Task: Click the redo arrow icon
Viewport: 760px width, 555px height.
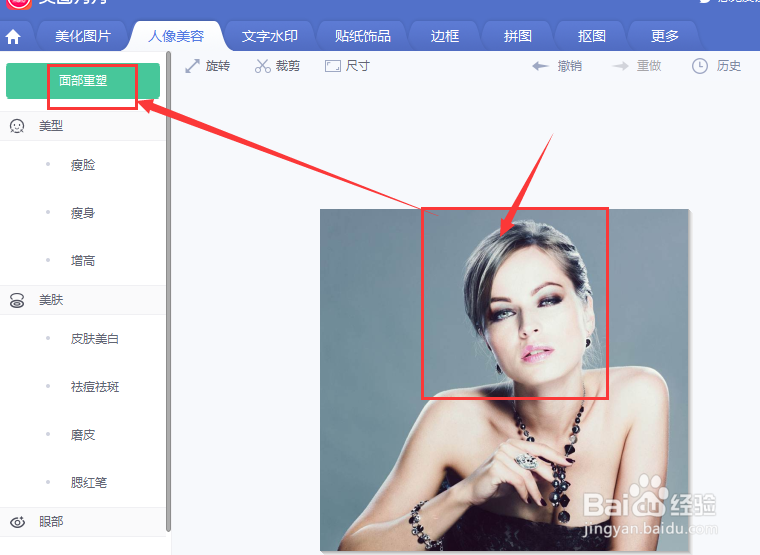Action: click(x=620, y=66)
